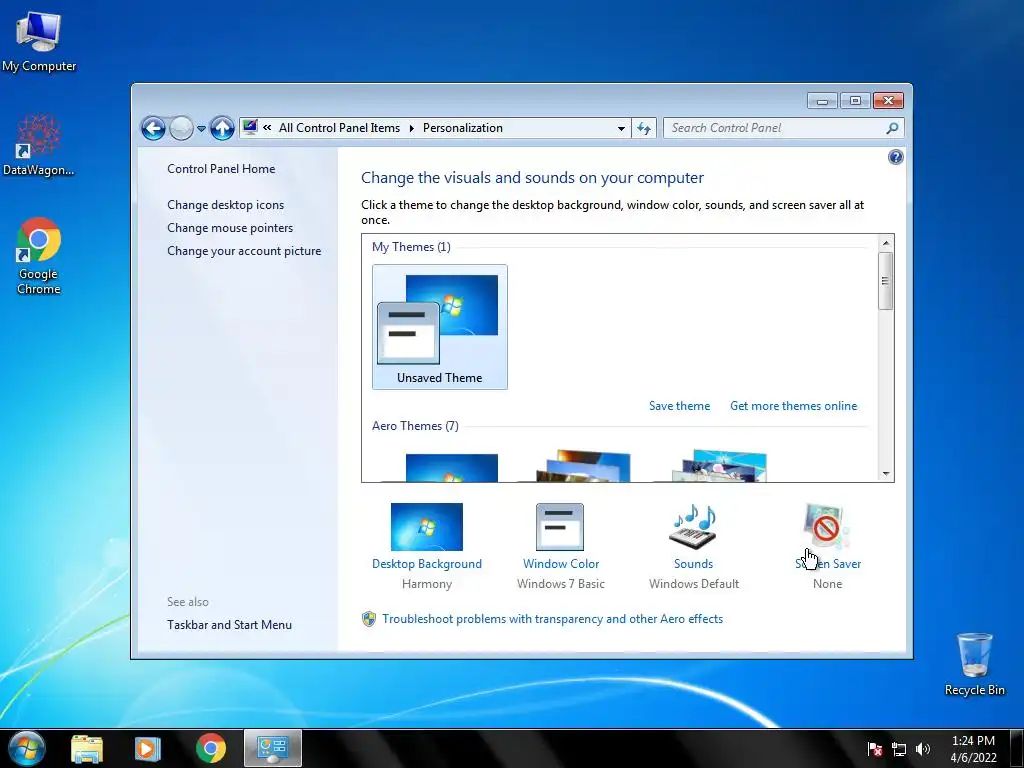
Task: Click Window Color label text
Action: (x=560, y=564)
